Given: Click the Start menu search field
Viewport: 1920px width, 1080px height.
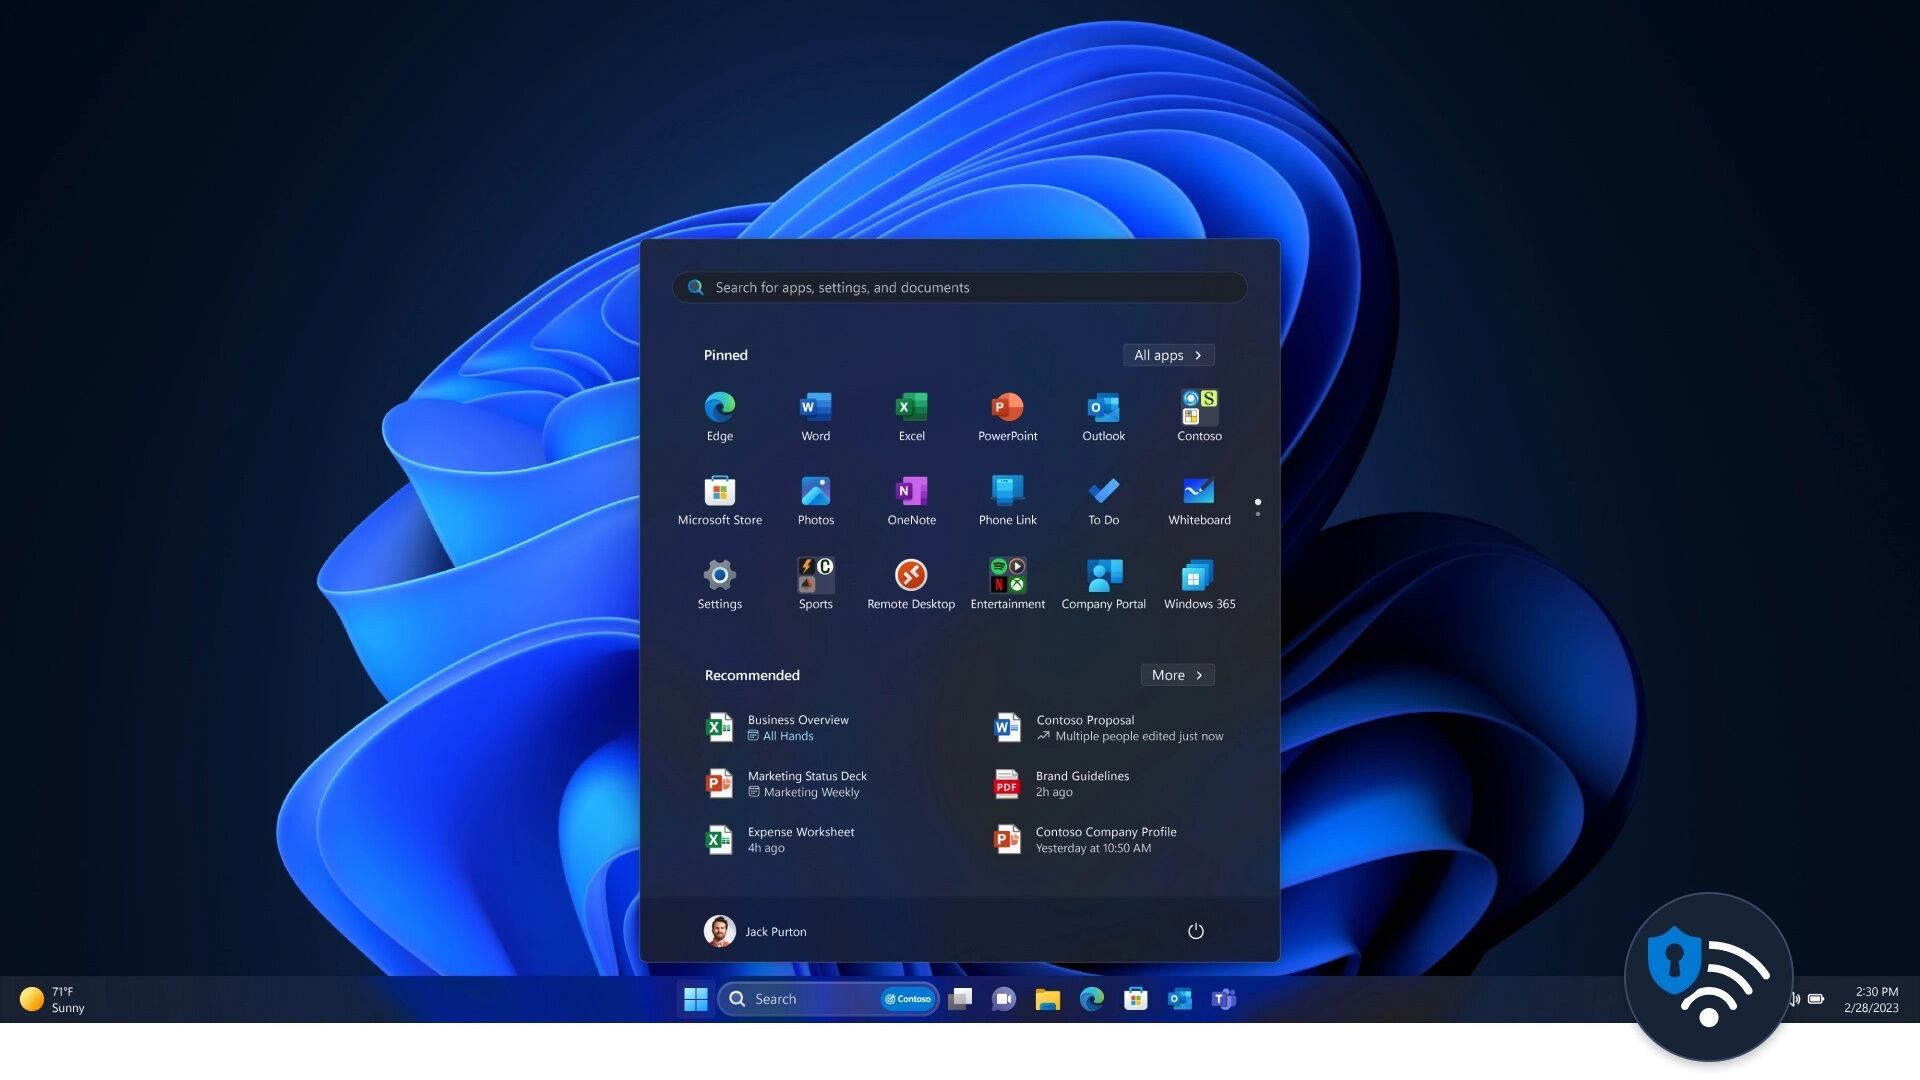Looking at the screenshot, I should click(x=960, y=287).
